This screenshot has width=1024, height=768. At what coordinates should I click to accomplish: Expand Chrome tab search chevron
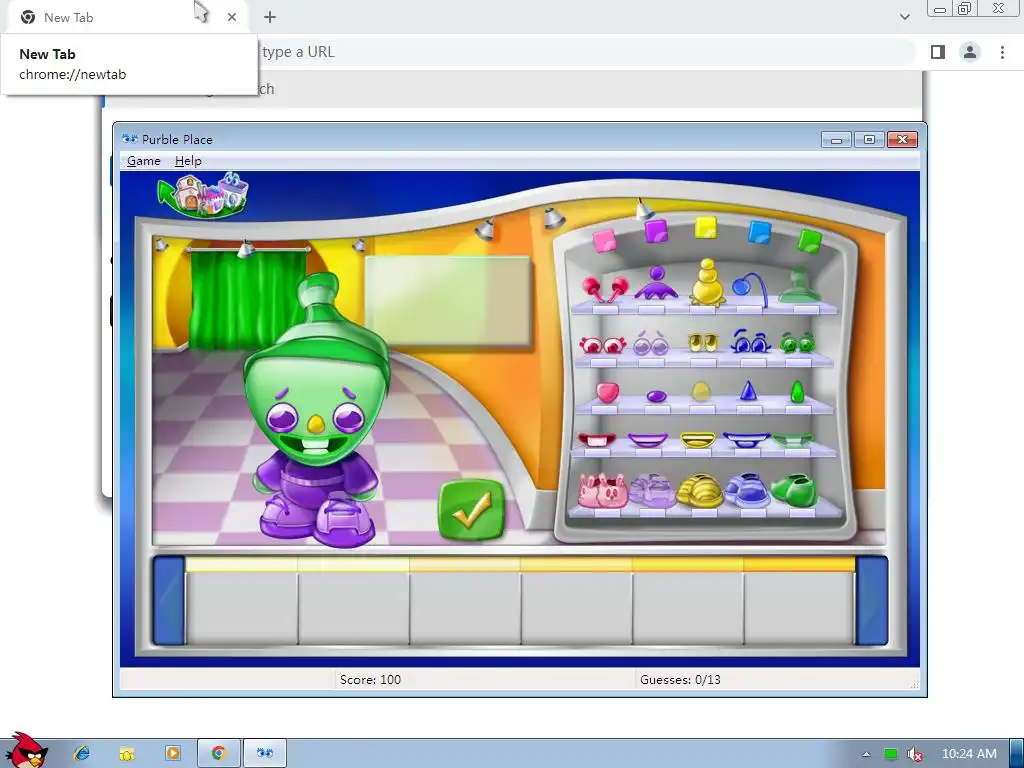(904, 17)
